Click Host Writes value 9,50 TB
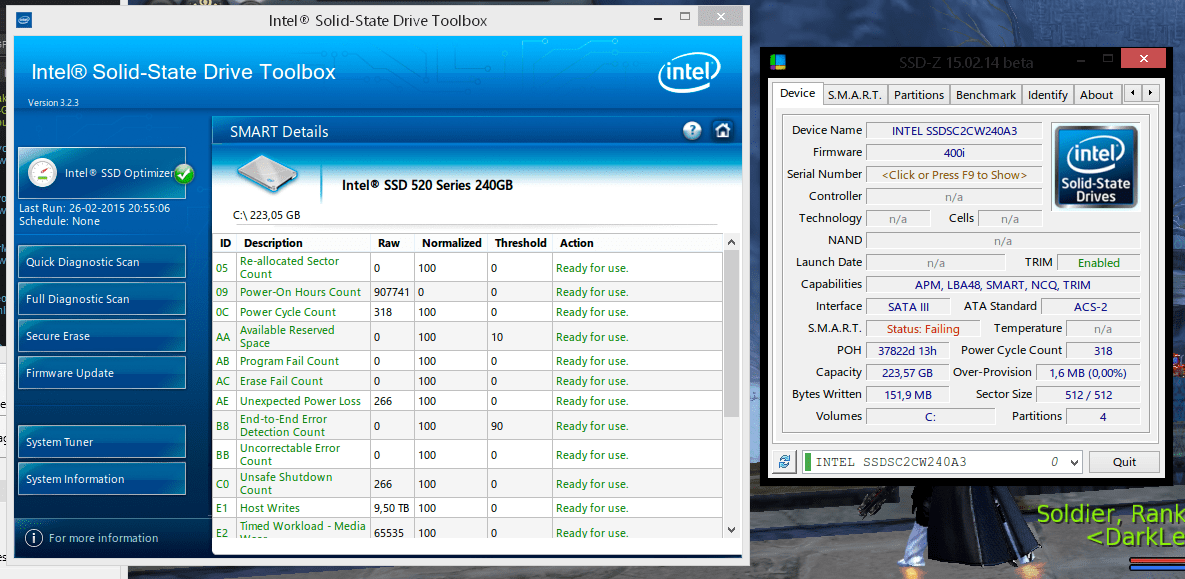 click(x=391, y=508)
